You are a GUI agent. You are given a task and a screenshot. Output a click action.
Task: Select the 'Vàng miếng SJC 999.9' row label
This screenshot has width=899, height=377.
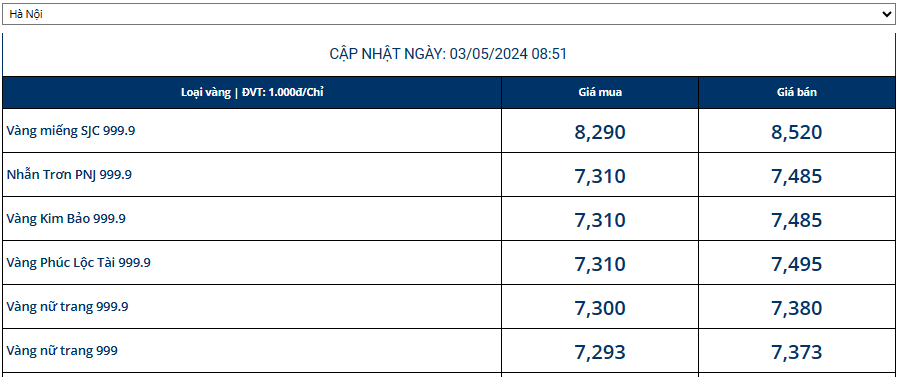pos(71,131)
